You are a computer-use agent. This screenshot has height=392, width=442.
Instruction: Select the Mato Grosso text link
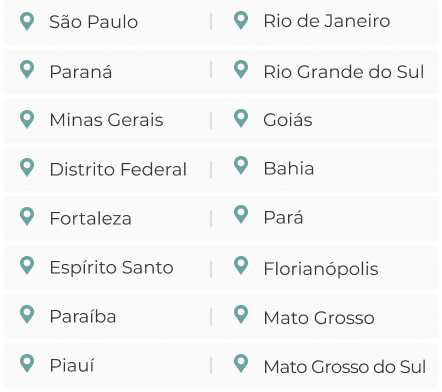319,317
